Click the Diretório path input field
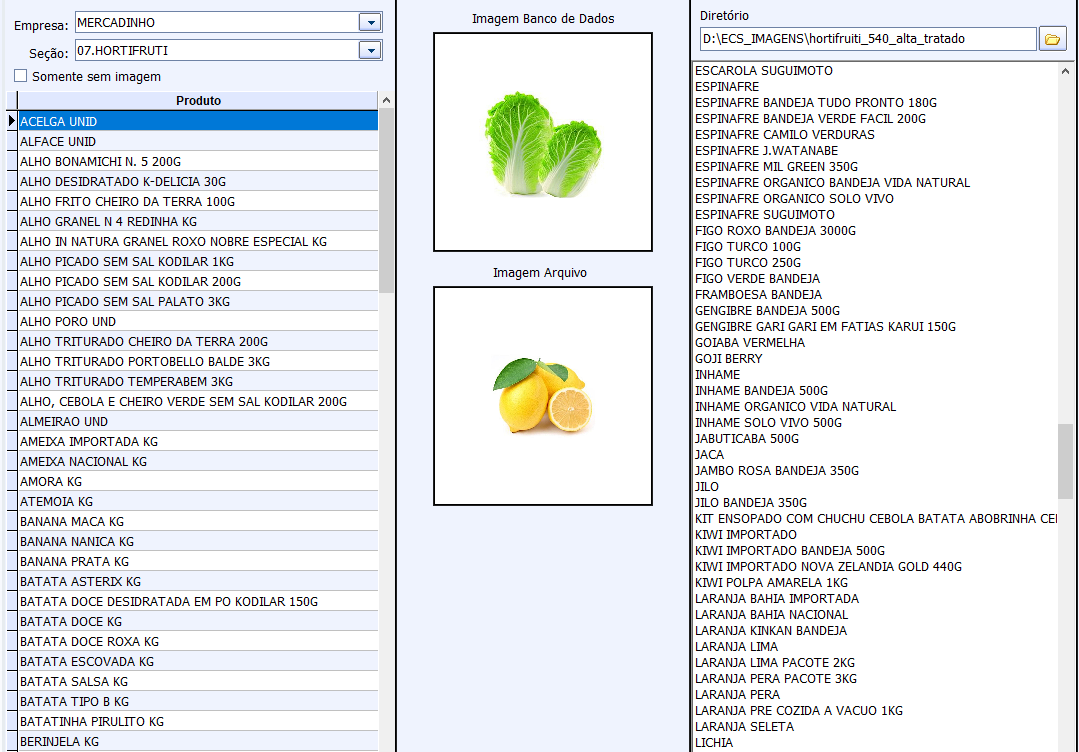This screenshot has height=752, width=1079. 867,39
